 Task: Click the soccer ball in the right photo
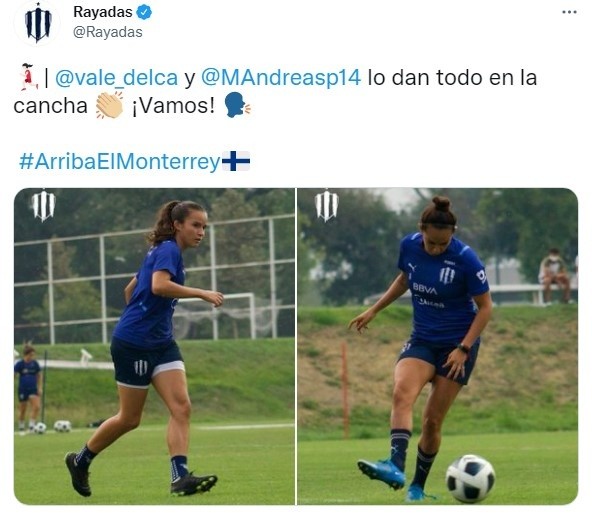pyautogui.click(x=470, y=479)
